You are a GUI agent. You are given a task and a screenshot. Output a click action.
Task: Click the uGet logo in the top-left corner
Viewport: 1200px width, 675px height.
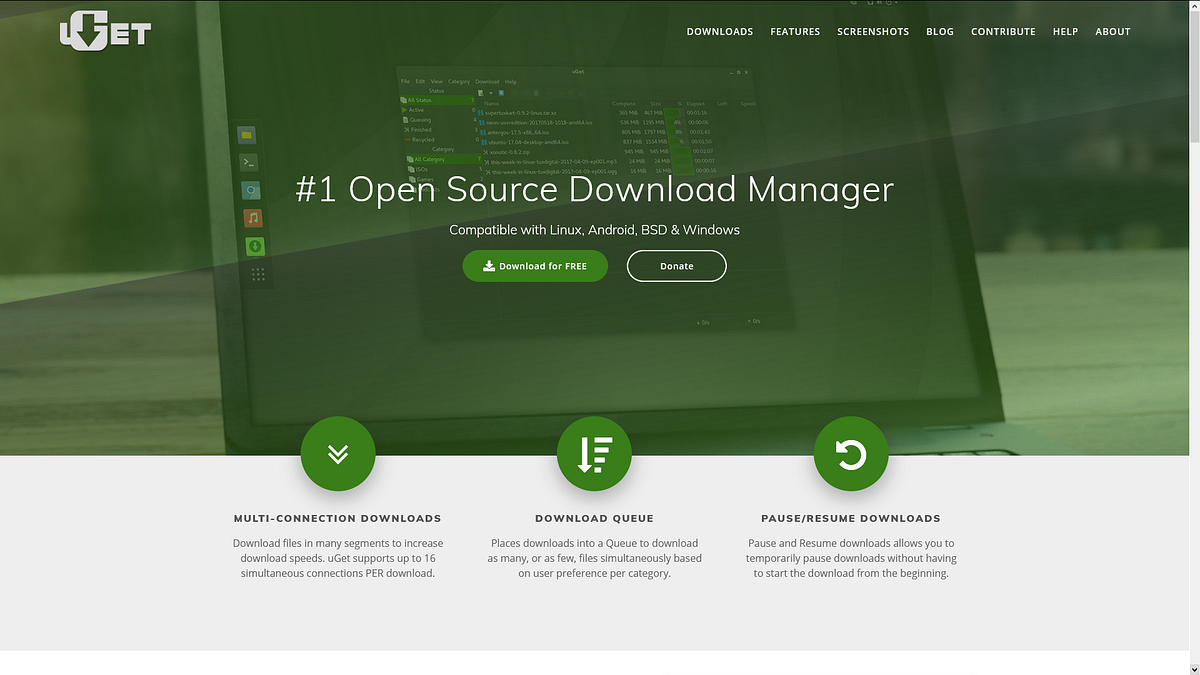104,31
